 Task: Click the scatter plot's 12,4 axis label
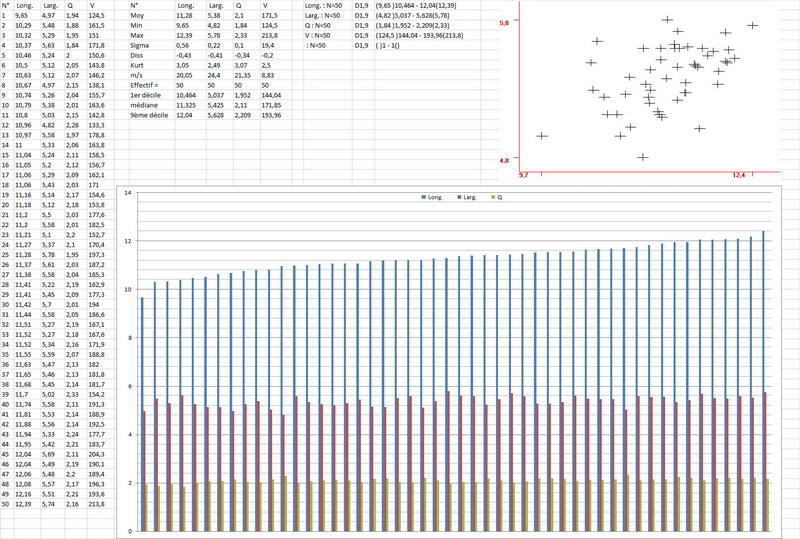point(739,175)
